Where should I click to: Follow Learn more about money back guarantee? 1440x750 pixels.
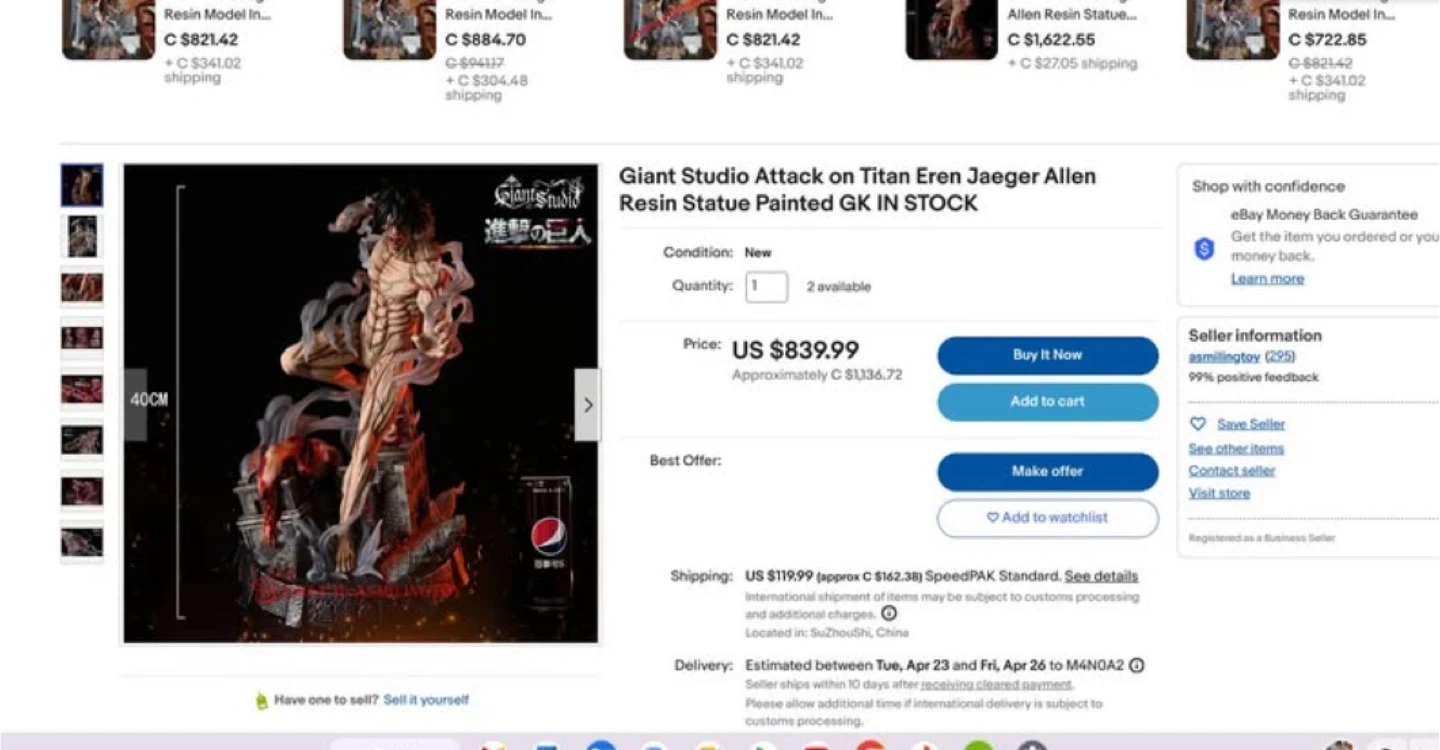1267,279
